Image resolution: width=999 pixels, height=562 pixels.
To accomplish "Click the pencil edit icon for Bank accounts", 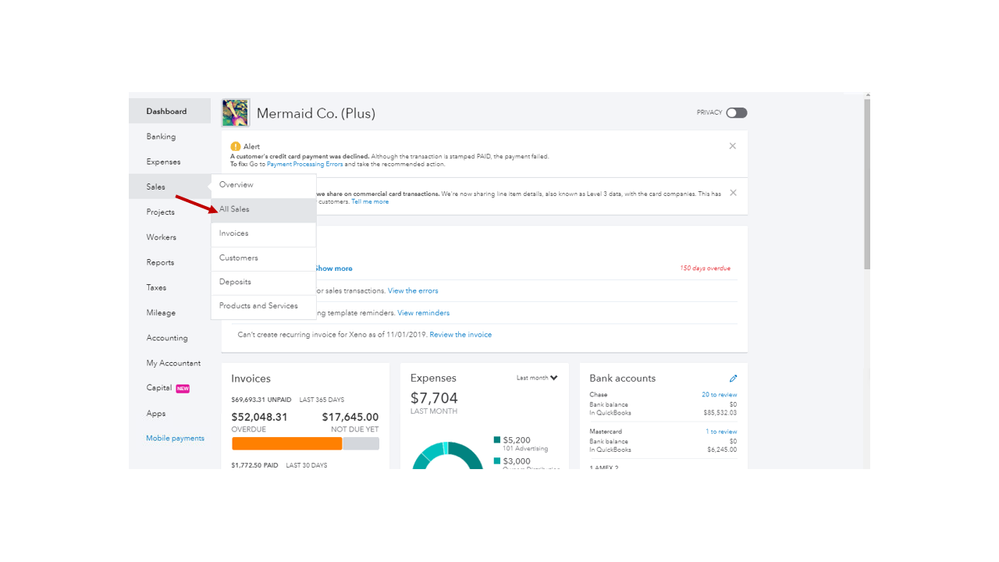I will point(733,378).
